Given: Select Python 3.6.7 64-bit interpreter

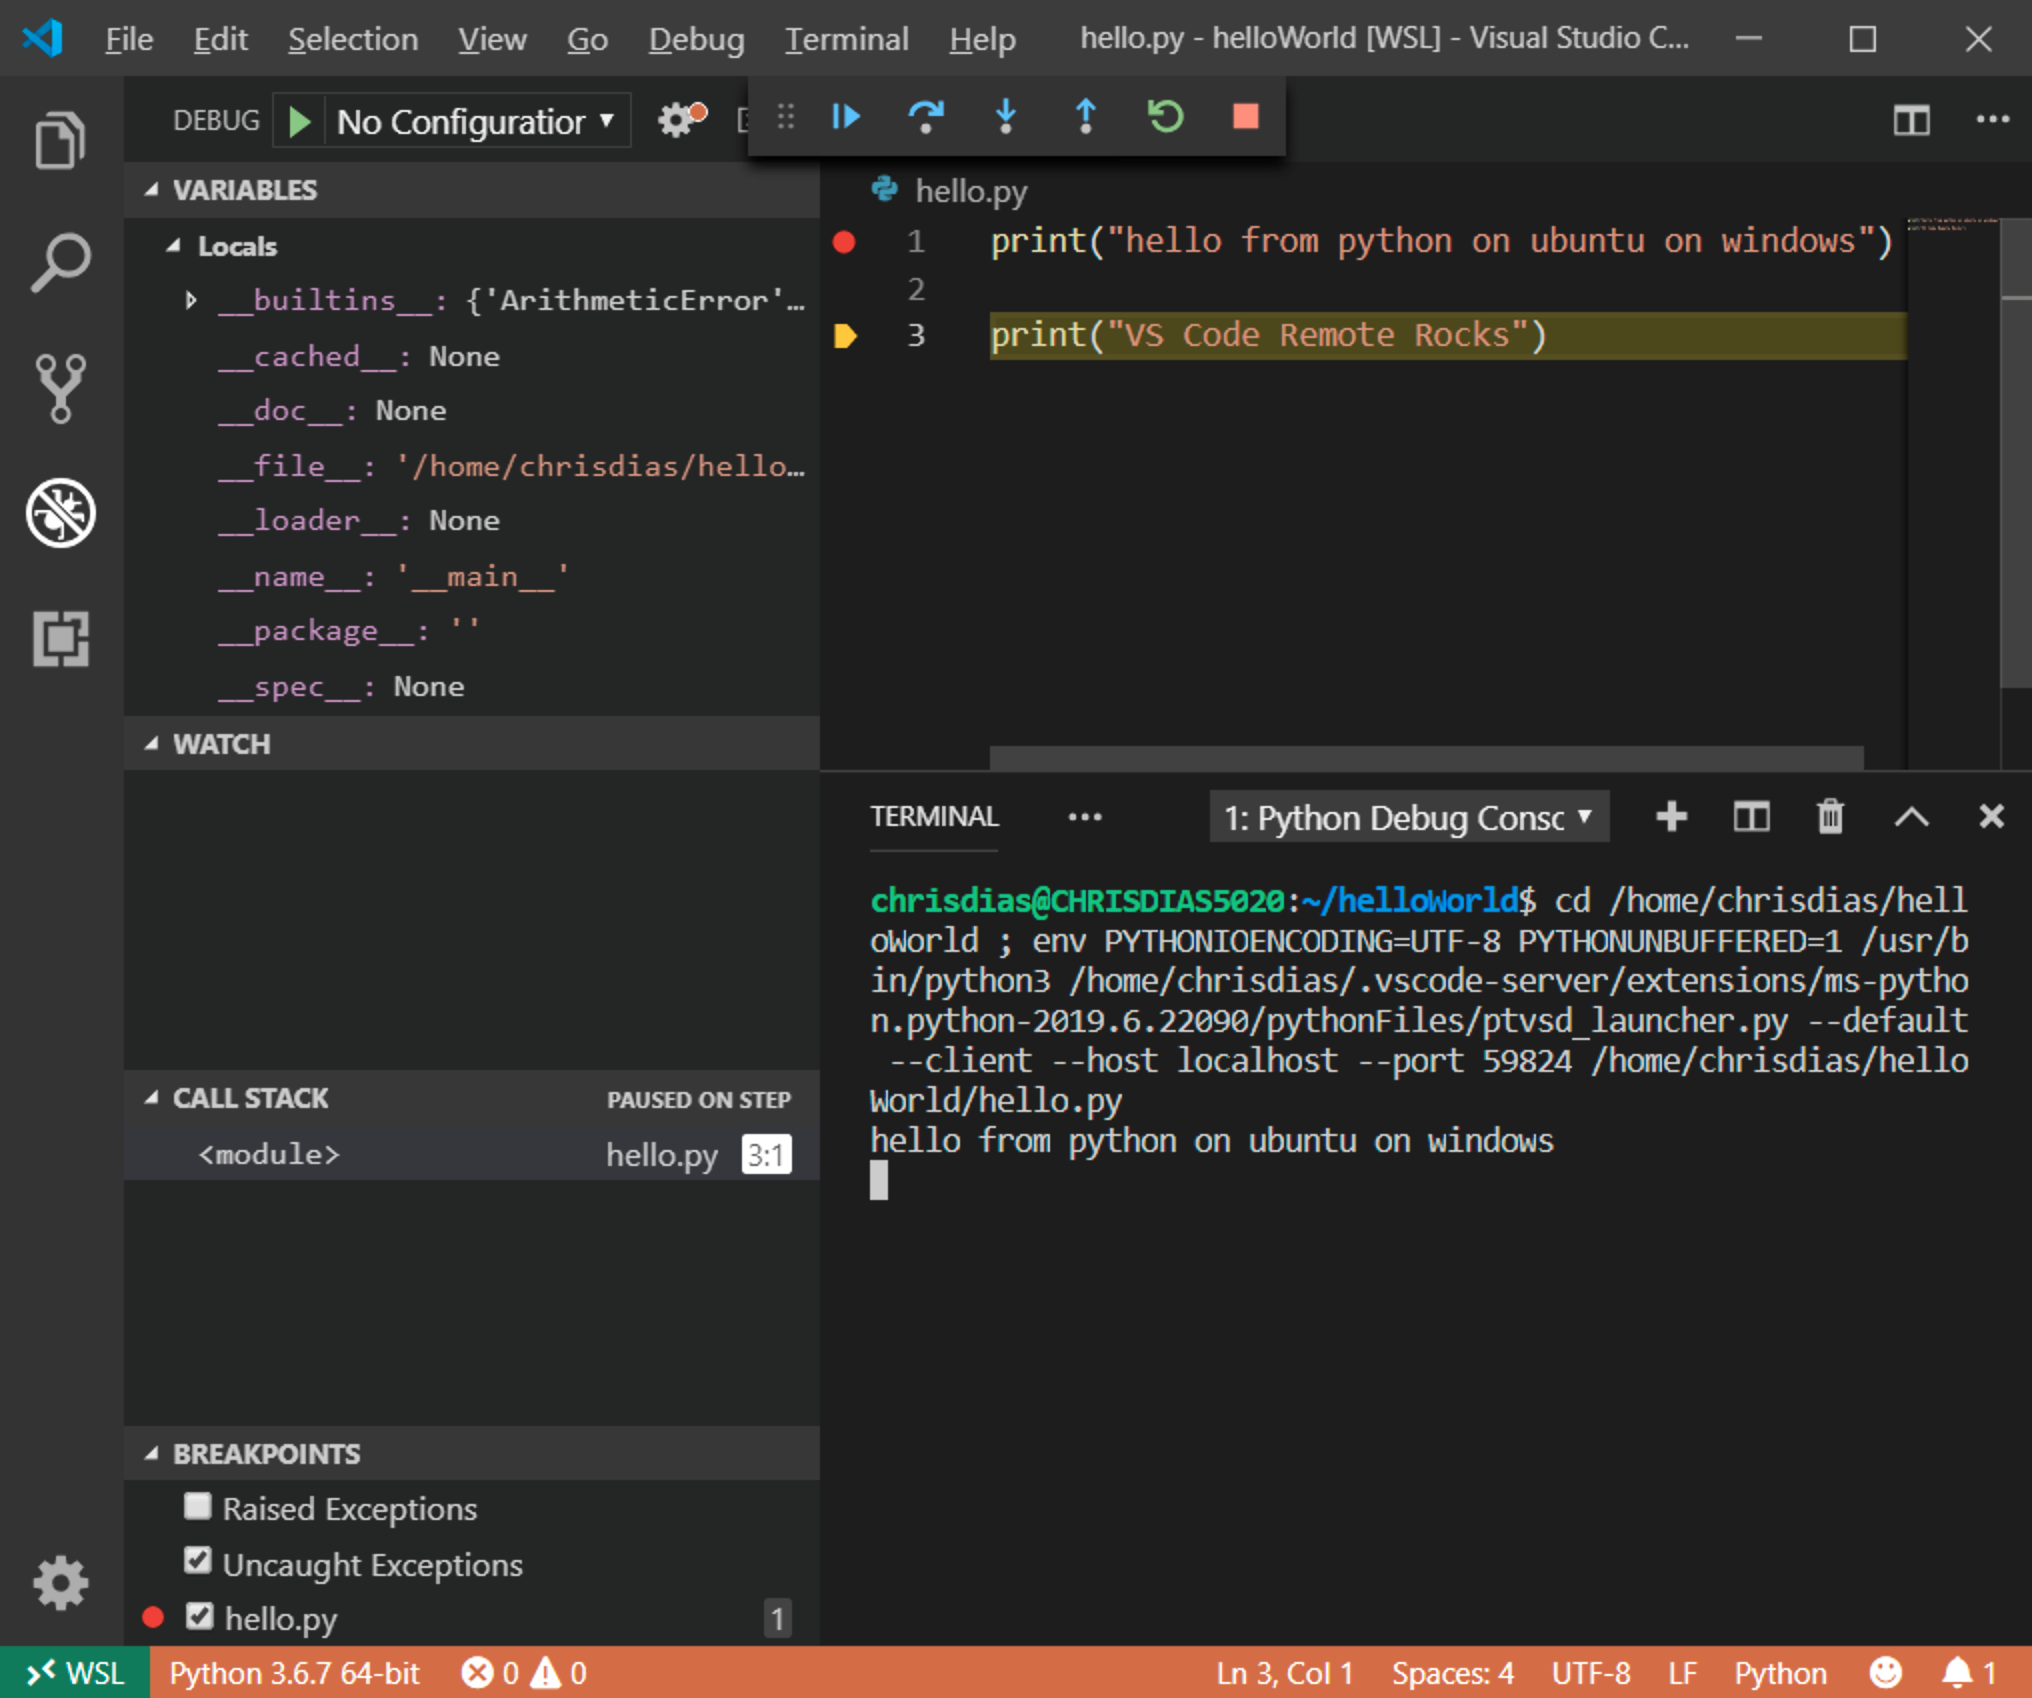Looking at the screenshot, I should pyautogui.click(x=294, y=1673).
